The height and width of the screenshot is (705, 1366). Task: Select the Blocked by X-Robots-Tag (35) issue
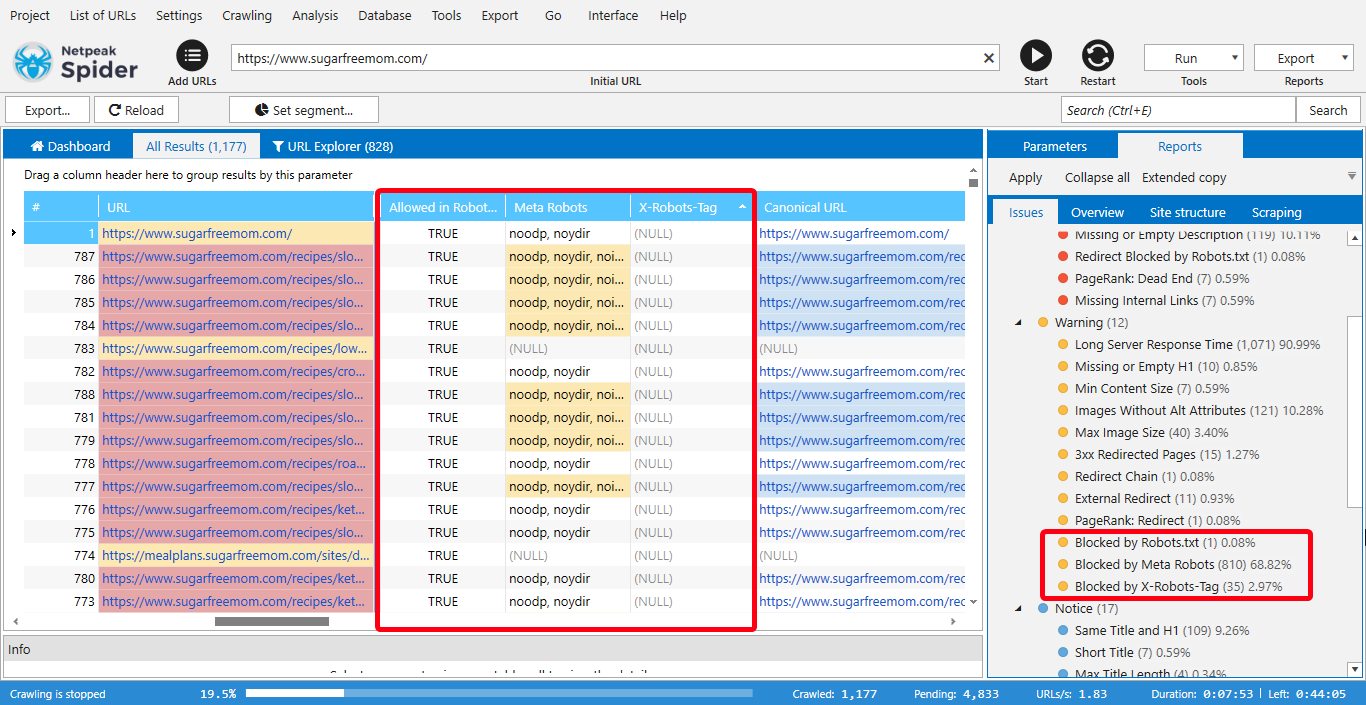[1178, 586]
